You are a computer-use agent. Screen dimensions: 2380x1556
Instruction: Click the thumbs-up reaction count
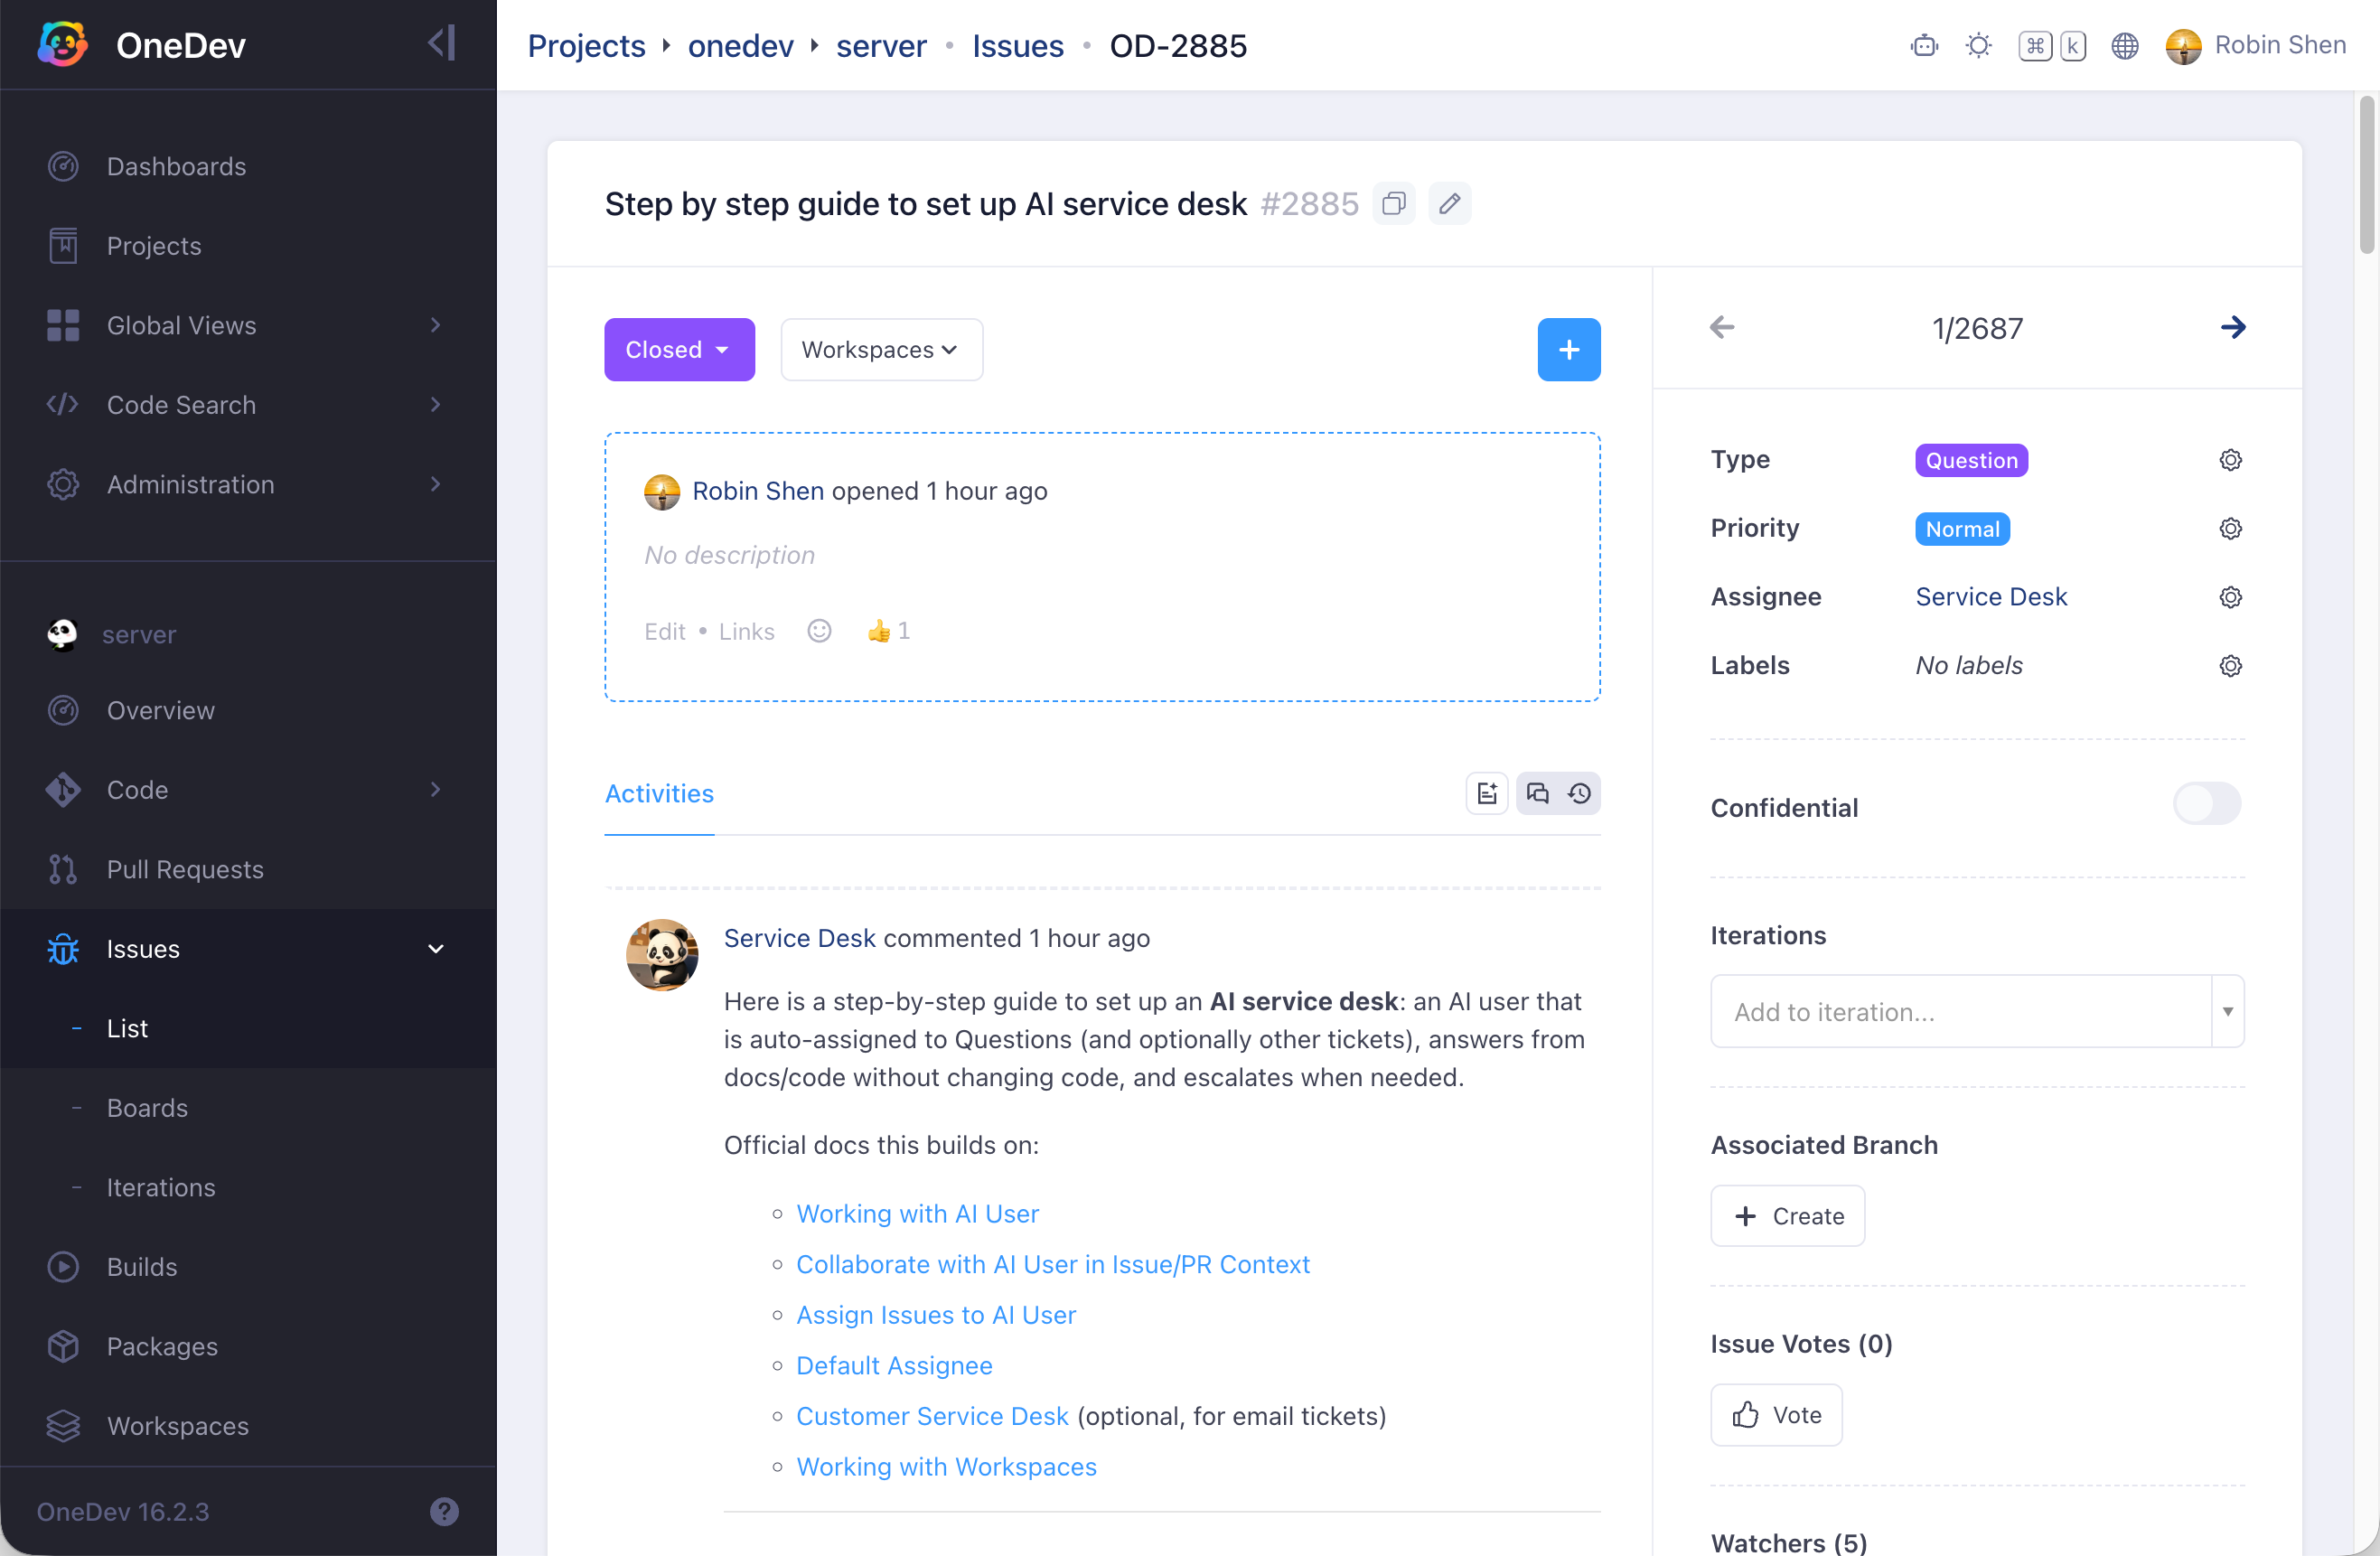tap(888, 631)
